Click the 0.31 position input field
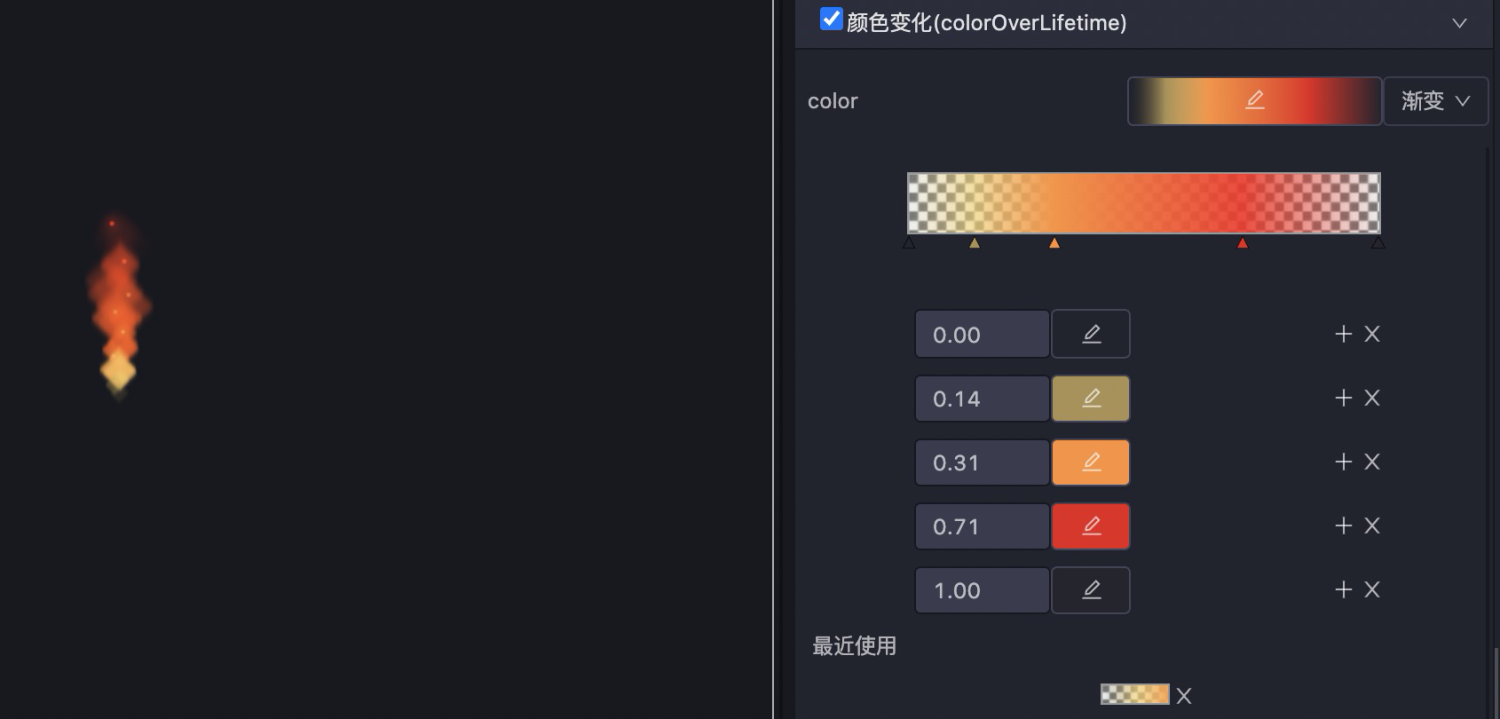 [x=981, y=462]
